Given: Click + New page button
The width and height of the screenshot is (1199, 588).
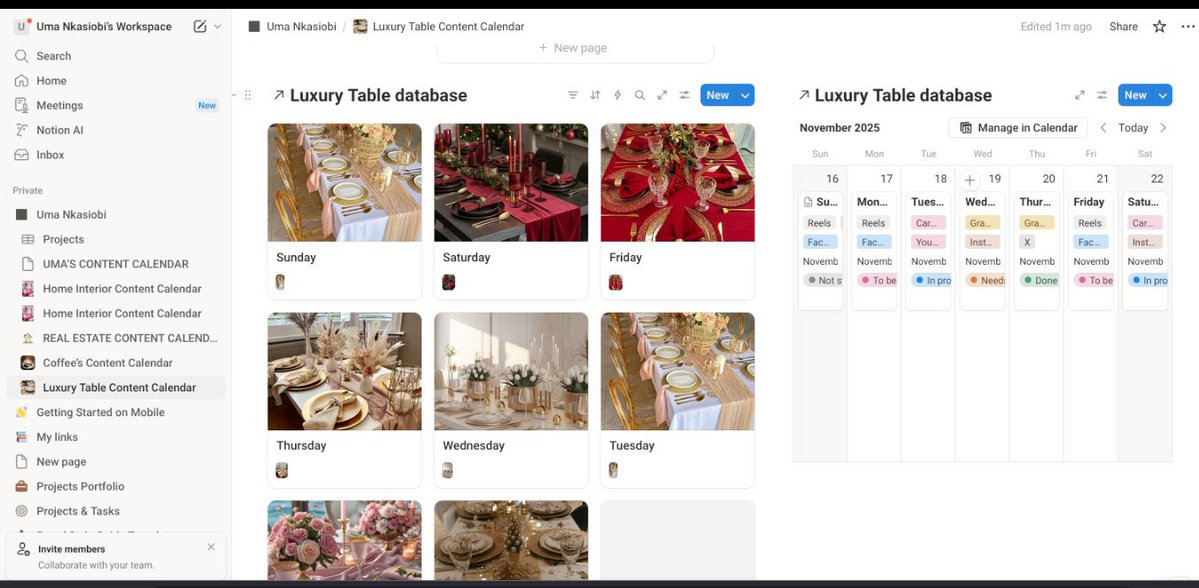Looking at the screenshot, I should tap(574, 47).
